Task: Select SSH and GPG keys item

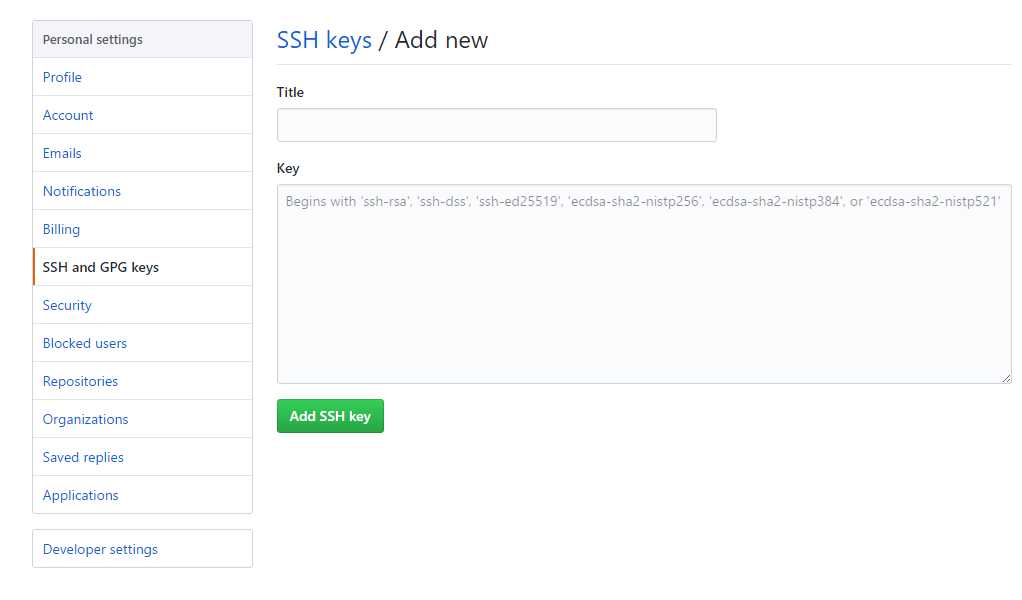Action: (x=142, y=267)
